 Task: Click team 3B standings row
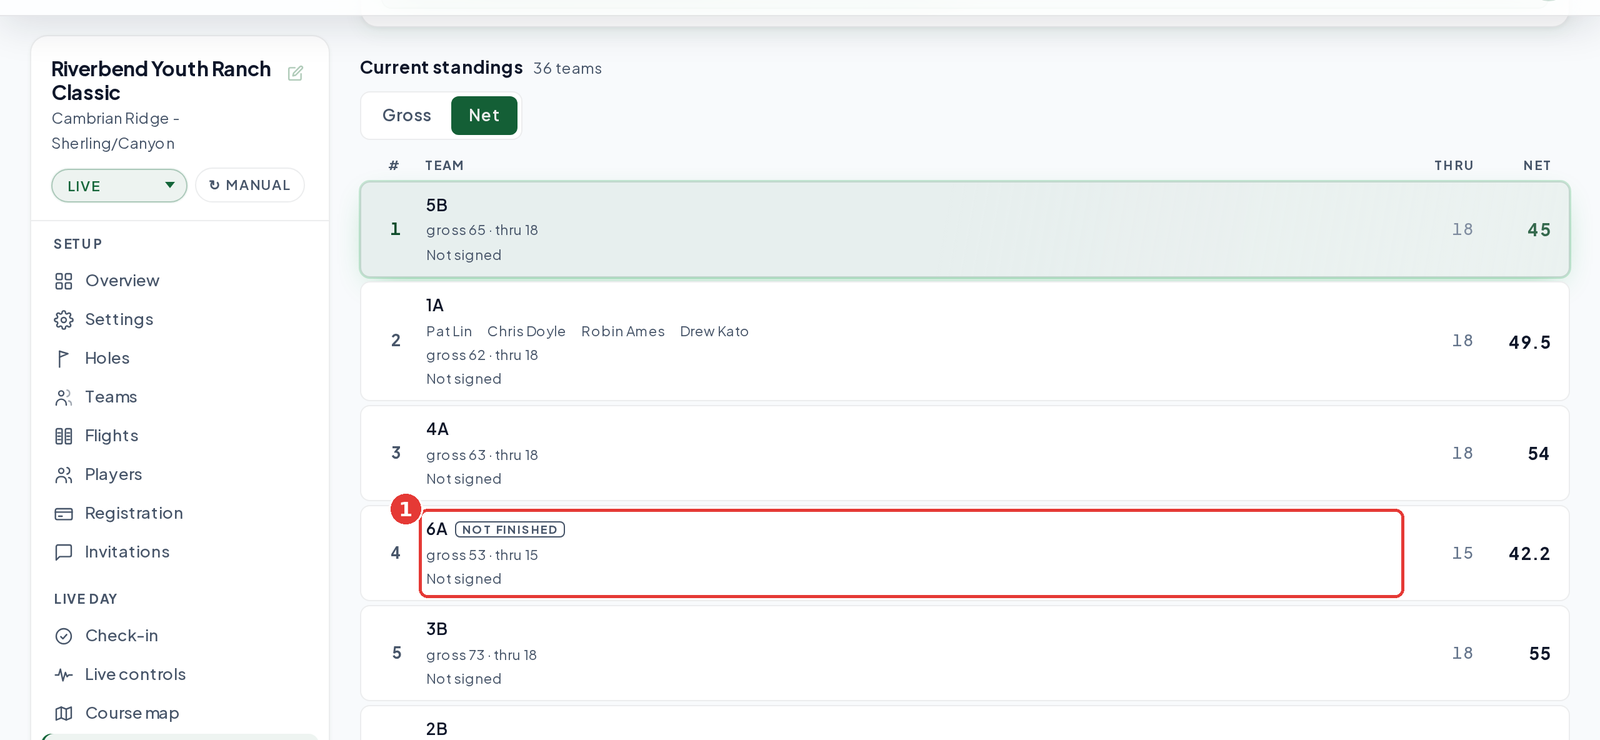pos(965,653)
